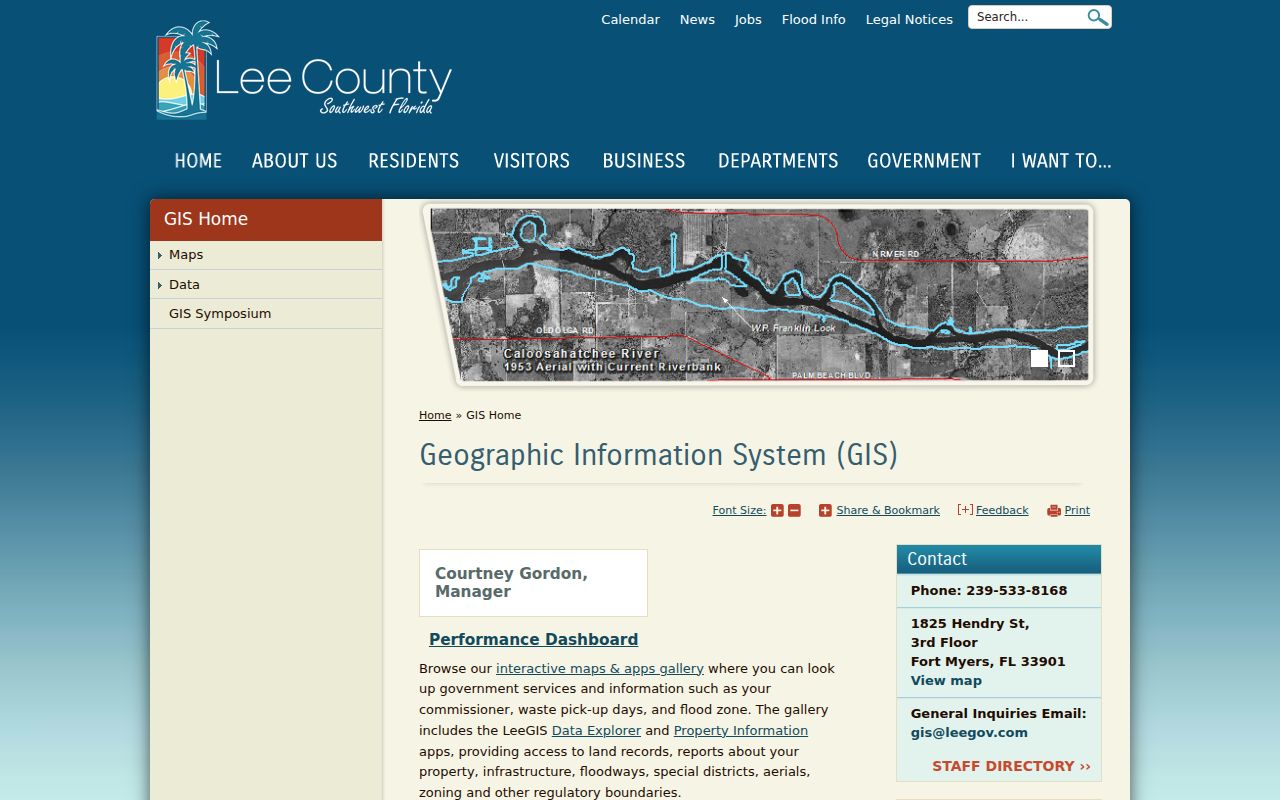Click the Share & Bookmark plus icon
The image size is (1280, 800).
tap(825, 511)
